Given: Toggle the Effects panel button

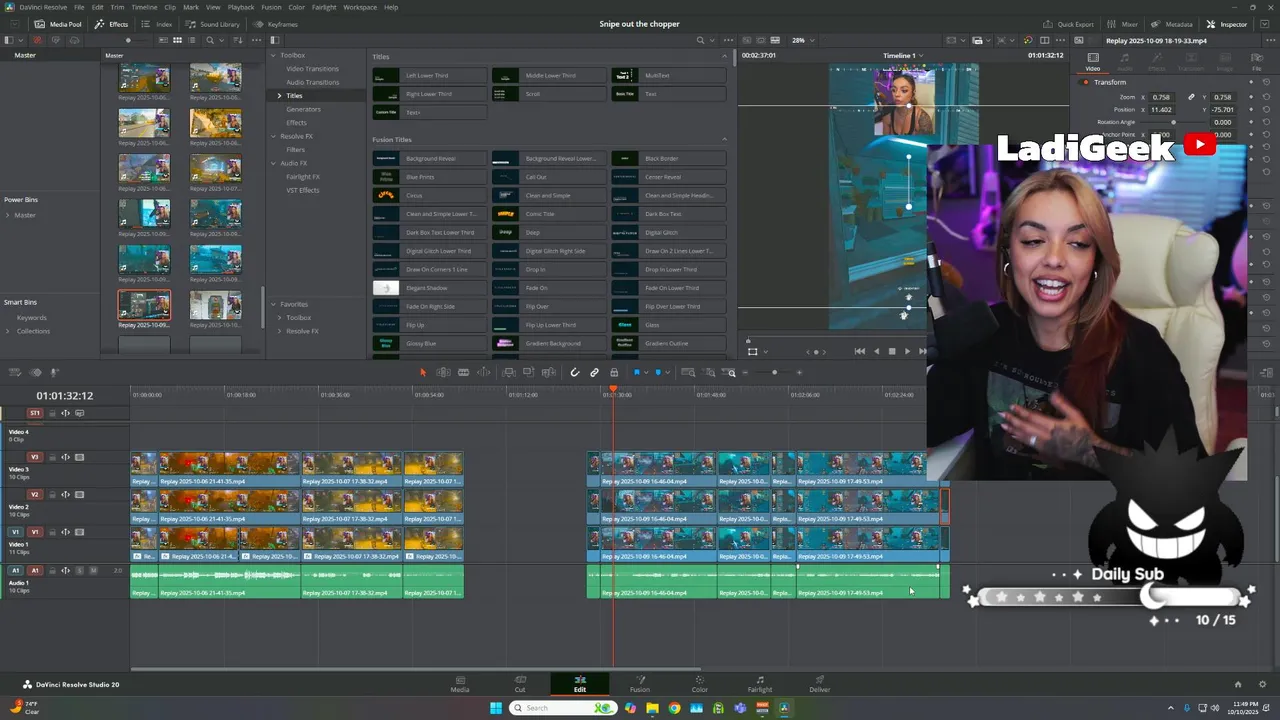Looking at the screenshot, I should [111, 24].
